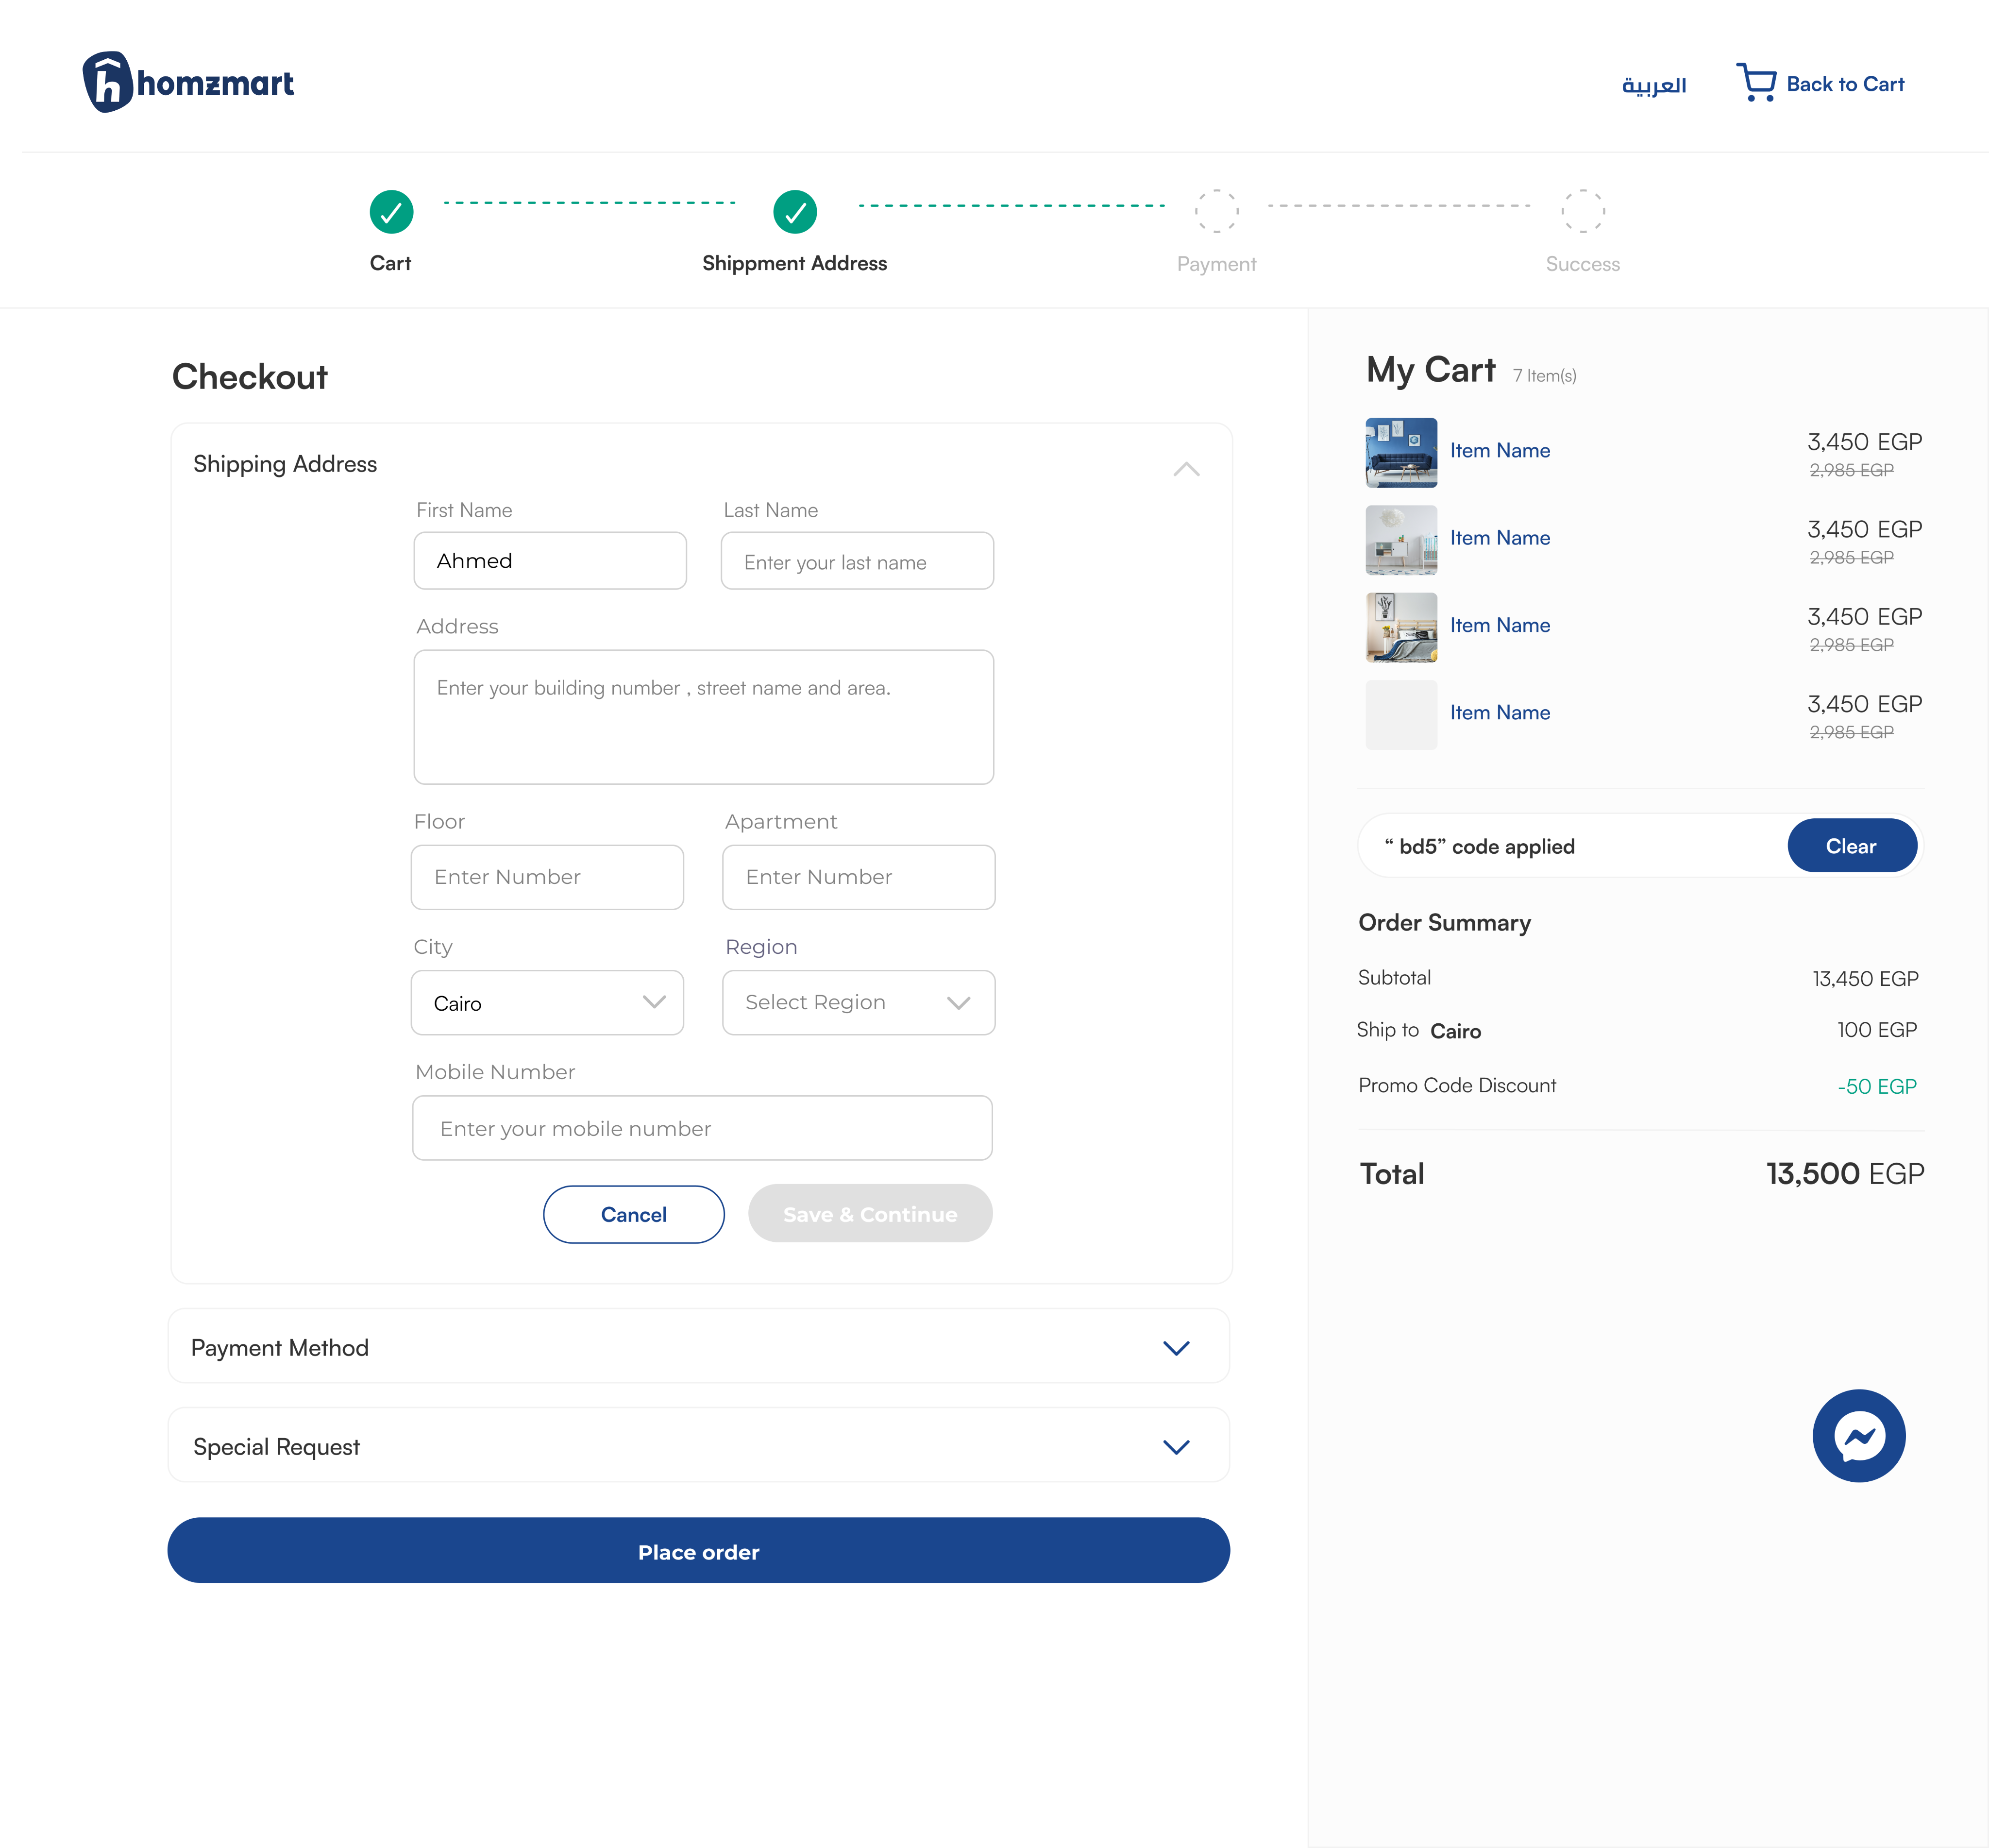This screenshot has height=1848, width=1989.
Task: Open the City dropdown showing Cairo
Action: (x=547, y=1002)
